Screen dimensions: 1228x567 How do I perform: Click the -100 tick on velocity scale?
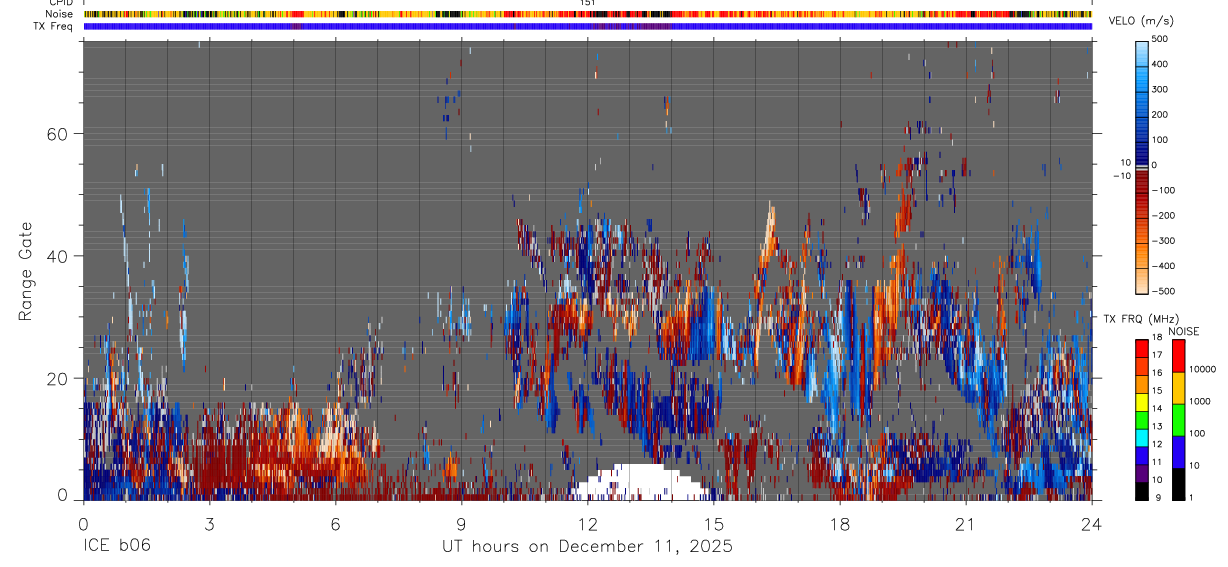[1163, 190]
